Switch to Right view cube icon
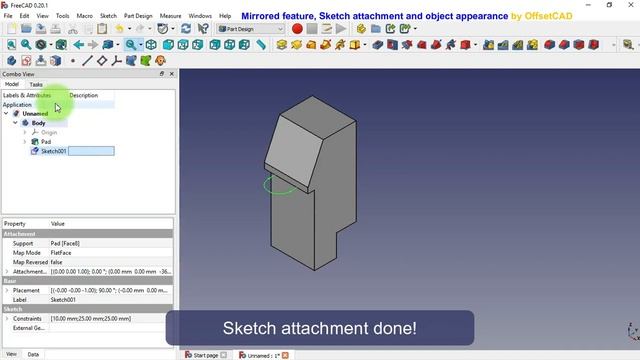Image resolution: width=640 pixels, height=360 pixels. click(198, 44)
